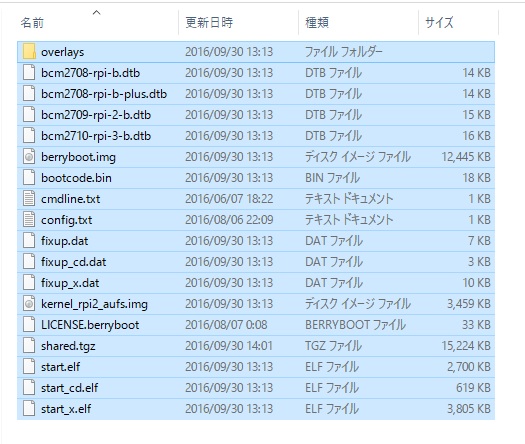
Task: Select file name bcm2708-rpi-b-plus.dtb
Action: [x=104, y=94]
